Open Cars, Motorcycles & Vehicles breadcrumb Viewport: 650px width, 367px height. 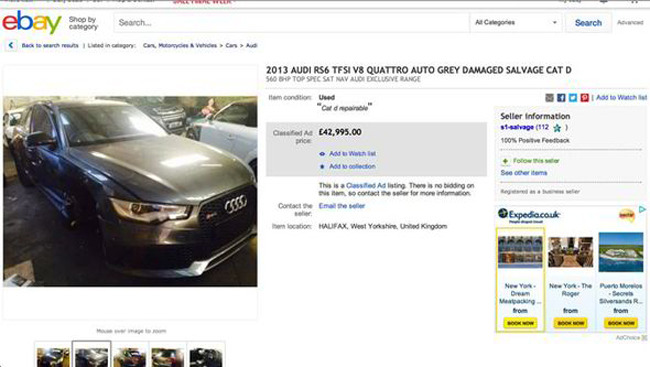click(180, 46)
